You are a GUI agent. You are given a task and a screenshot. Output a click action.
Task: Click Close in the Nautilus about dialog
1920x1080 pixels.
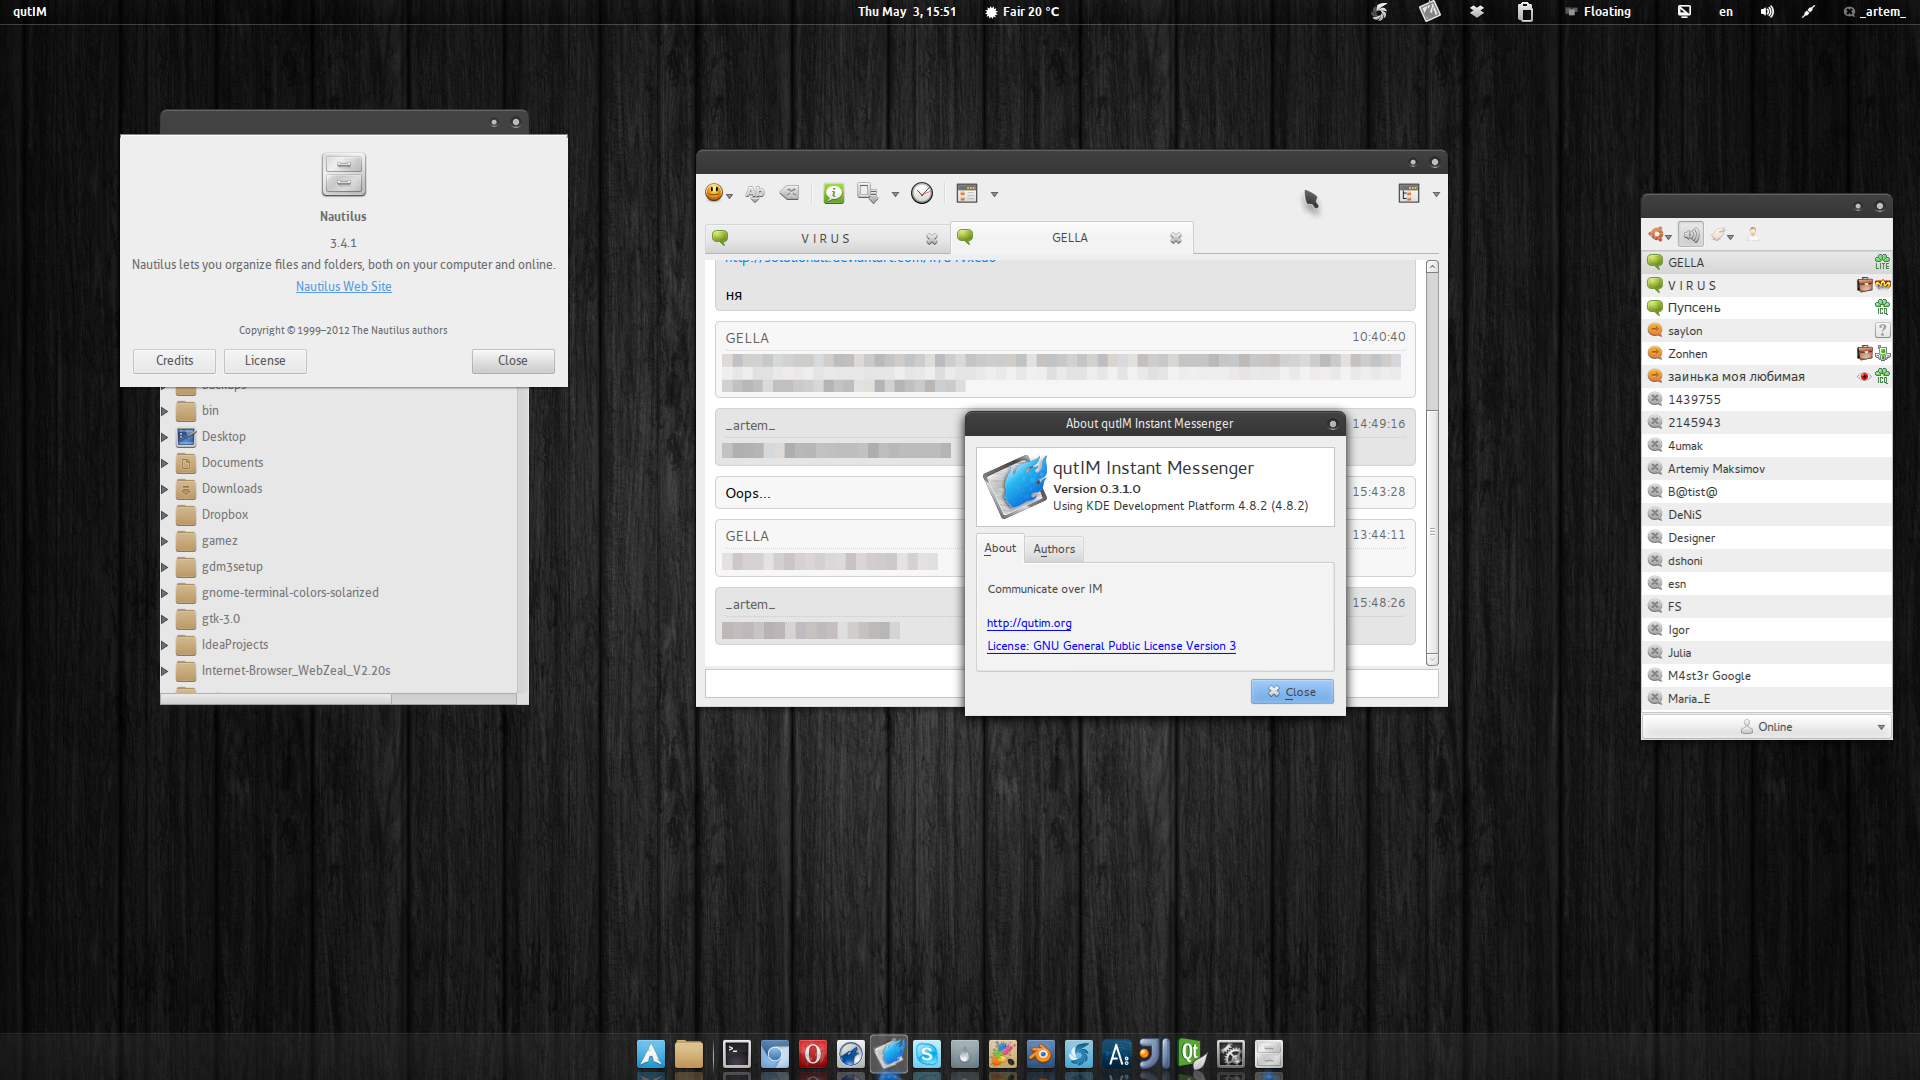click(513, 361)
